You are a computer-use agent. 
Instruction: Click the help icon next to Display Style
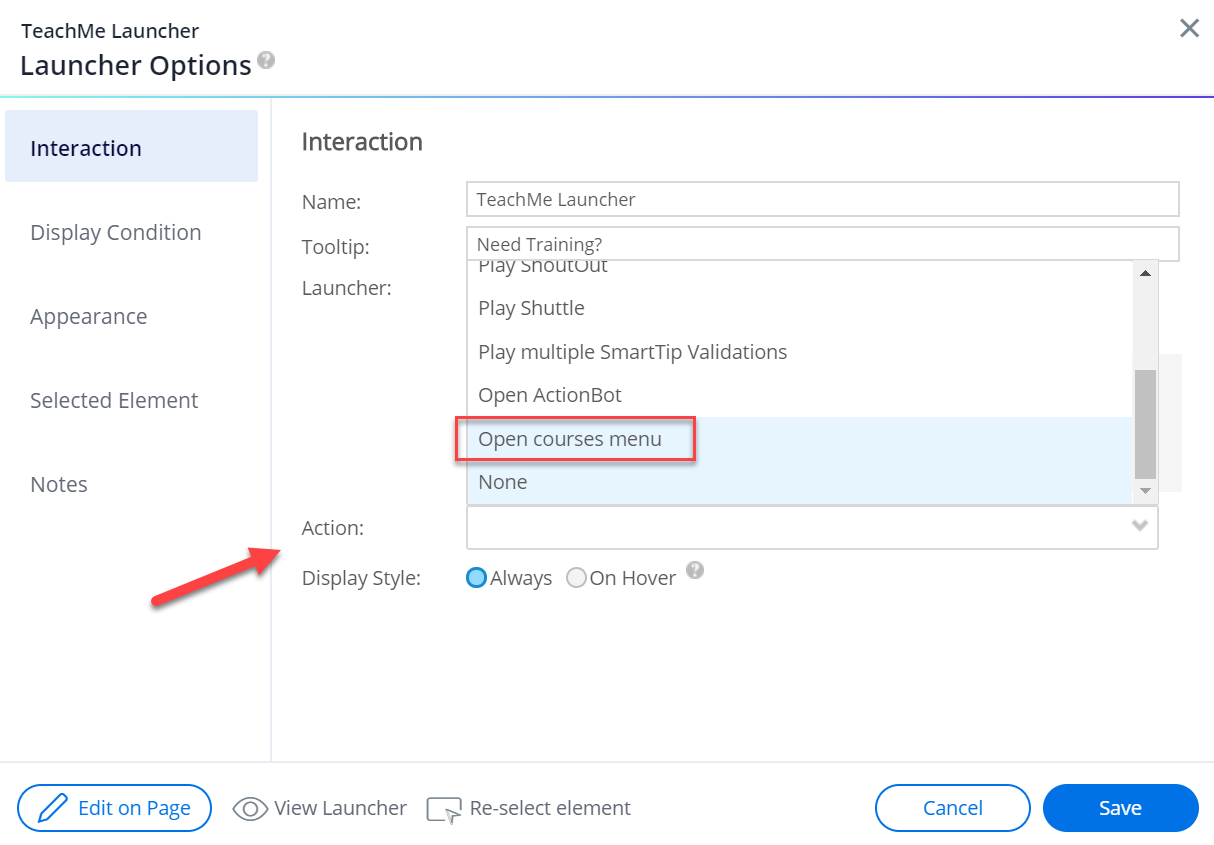pos(694,569)
